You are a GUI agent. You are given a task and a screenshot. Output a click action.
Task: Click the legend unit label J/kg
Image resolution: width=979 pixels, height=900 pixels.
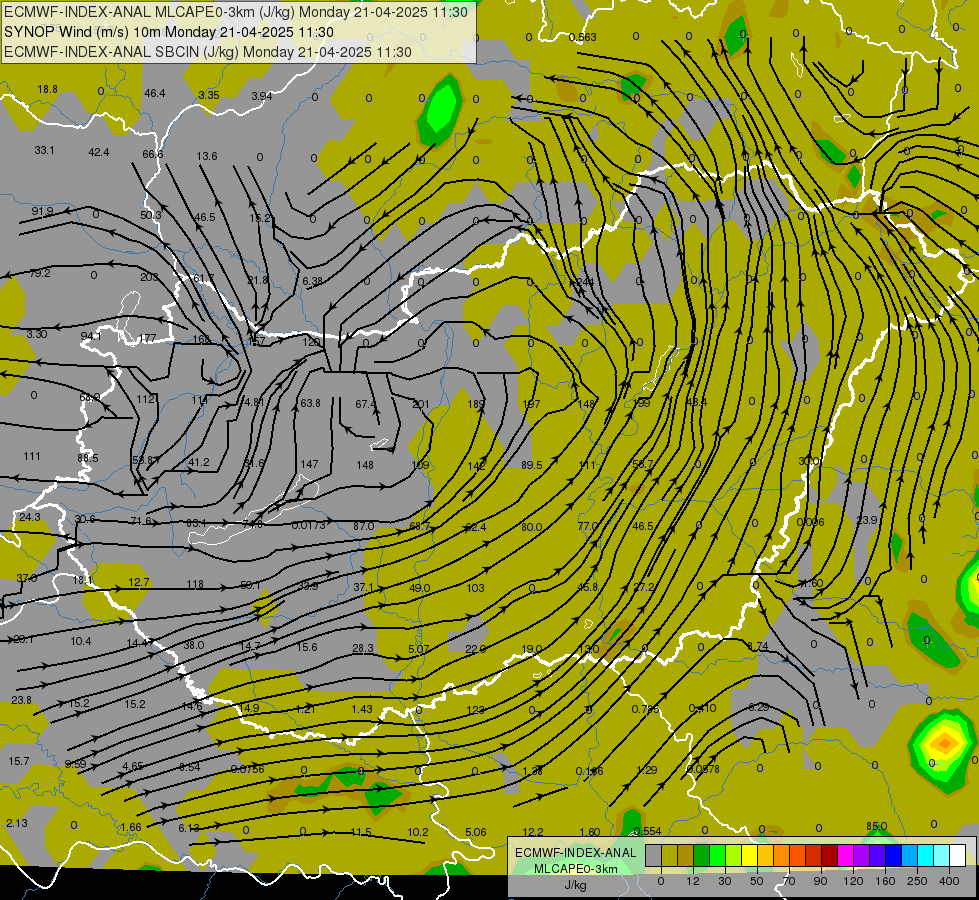click(x=575, y=885)
